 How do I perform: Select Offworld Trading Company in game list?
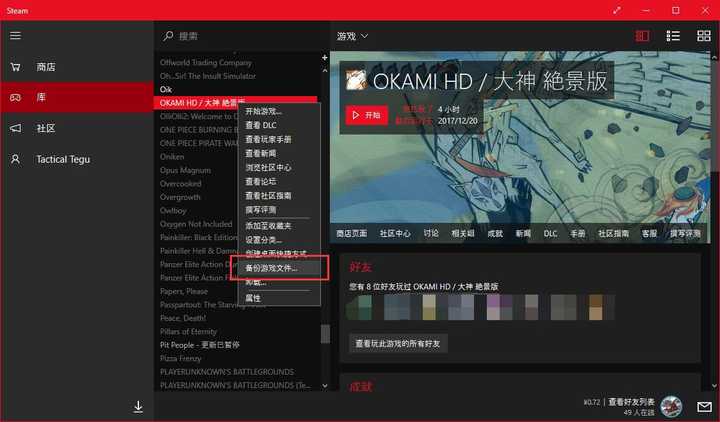206,62
